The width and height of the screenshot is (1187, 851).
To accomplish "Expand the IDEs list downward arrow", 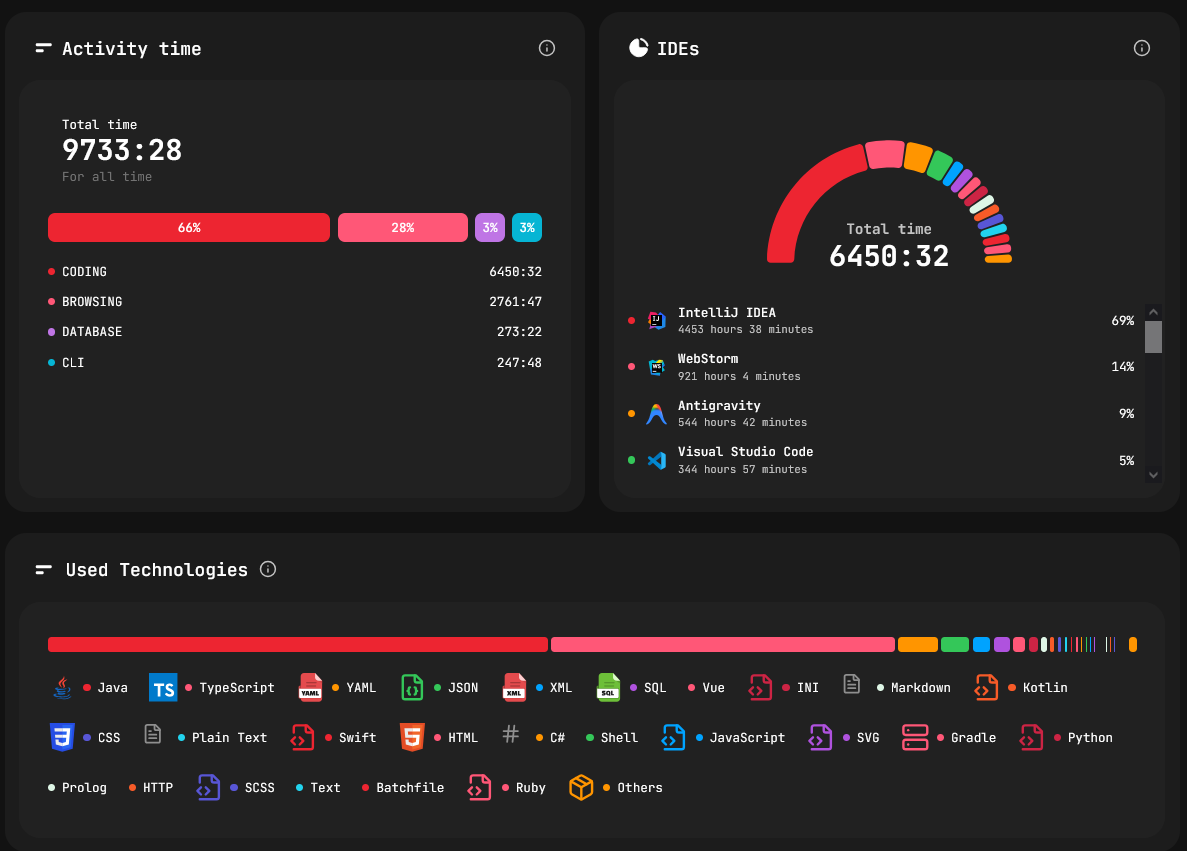I will (x=1153, y=475).
